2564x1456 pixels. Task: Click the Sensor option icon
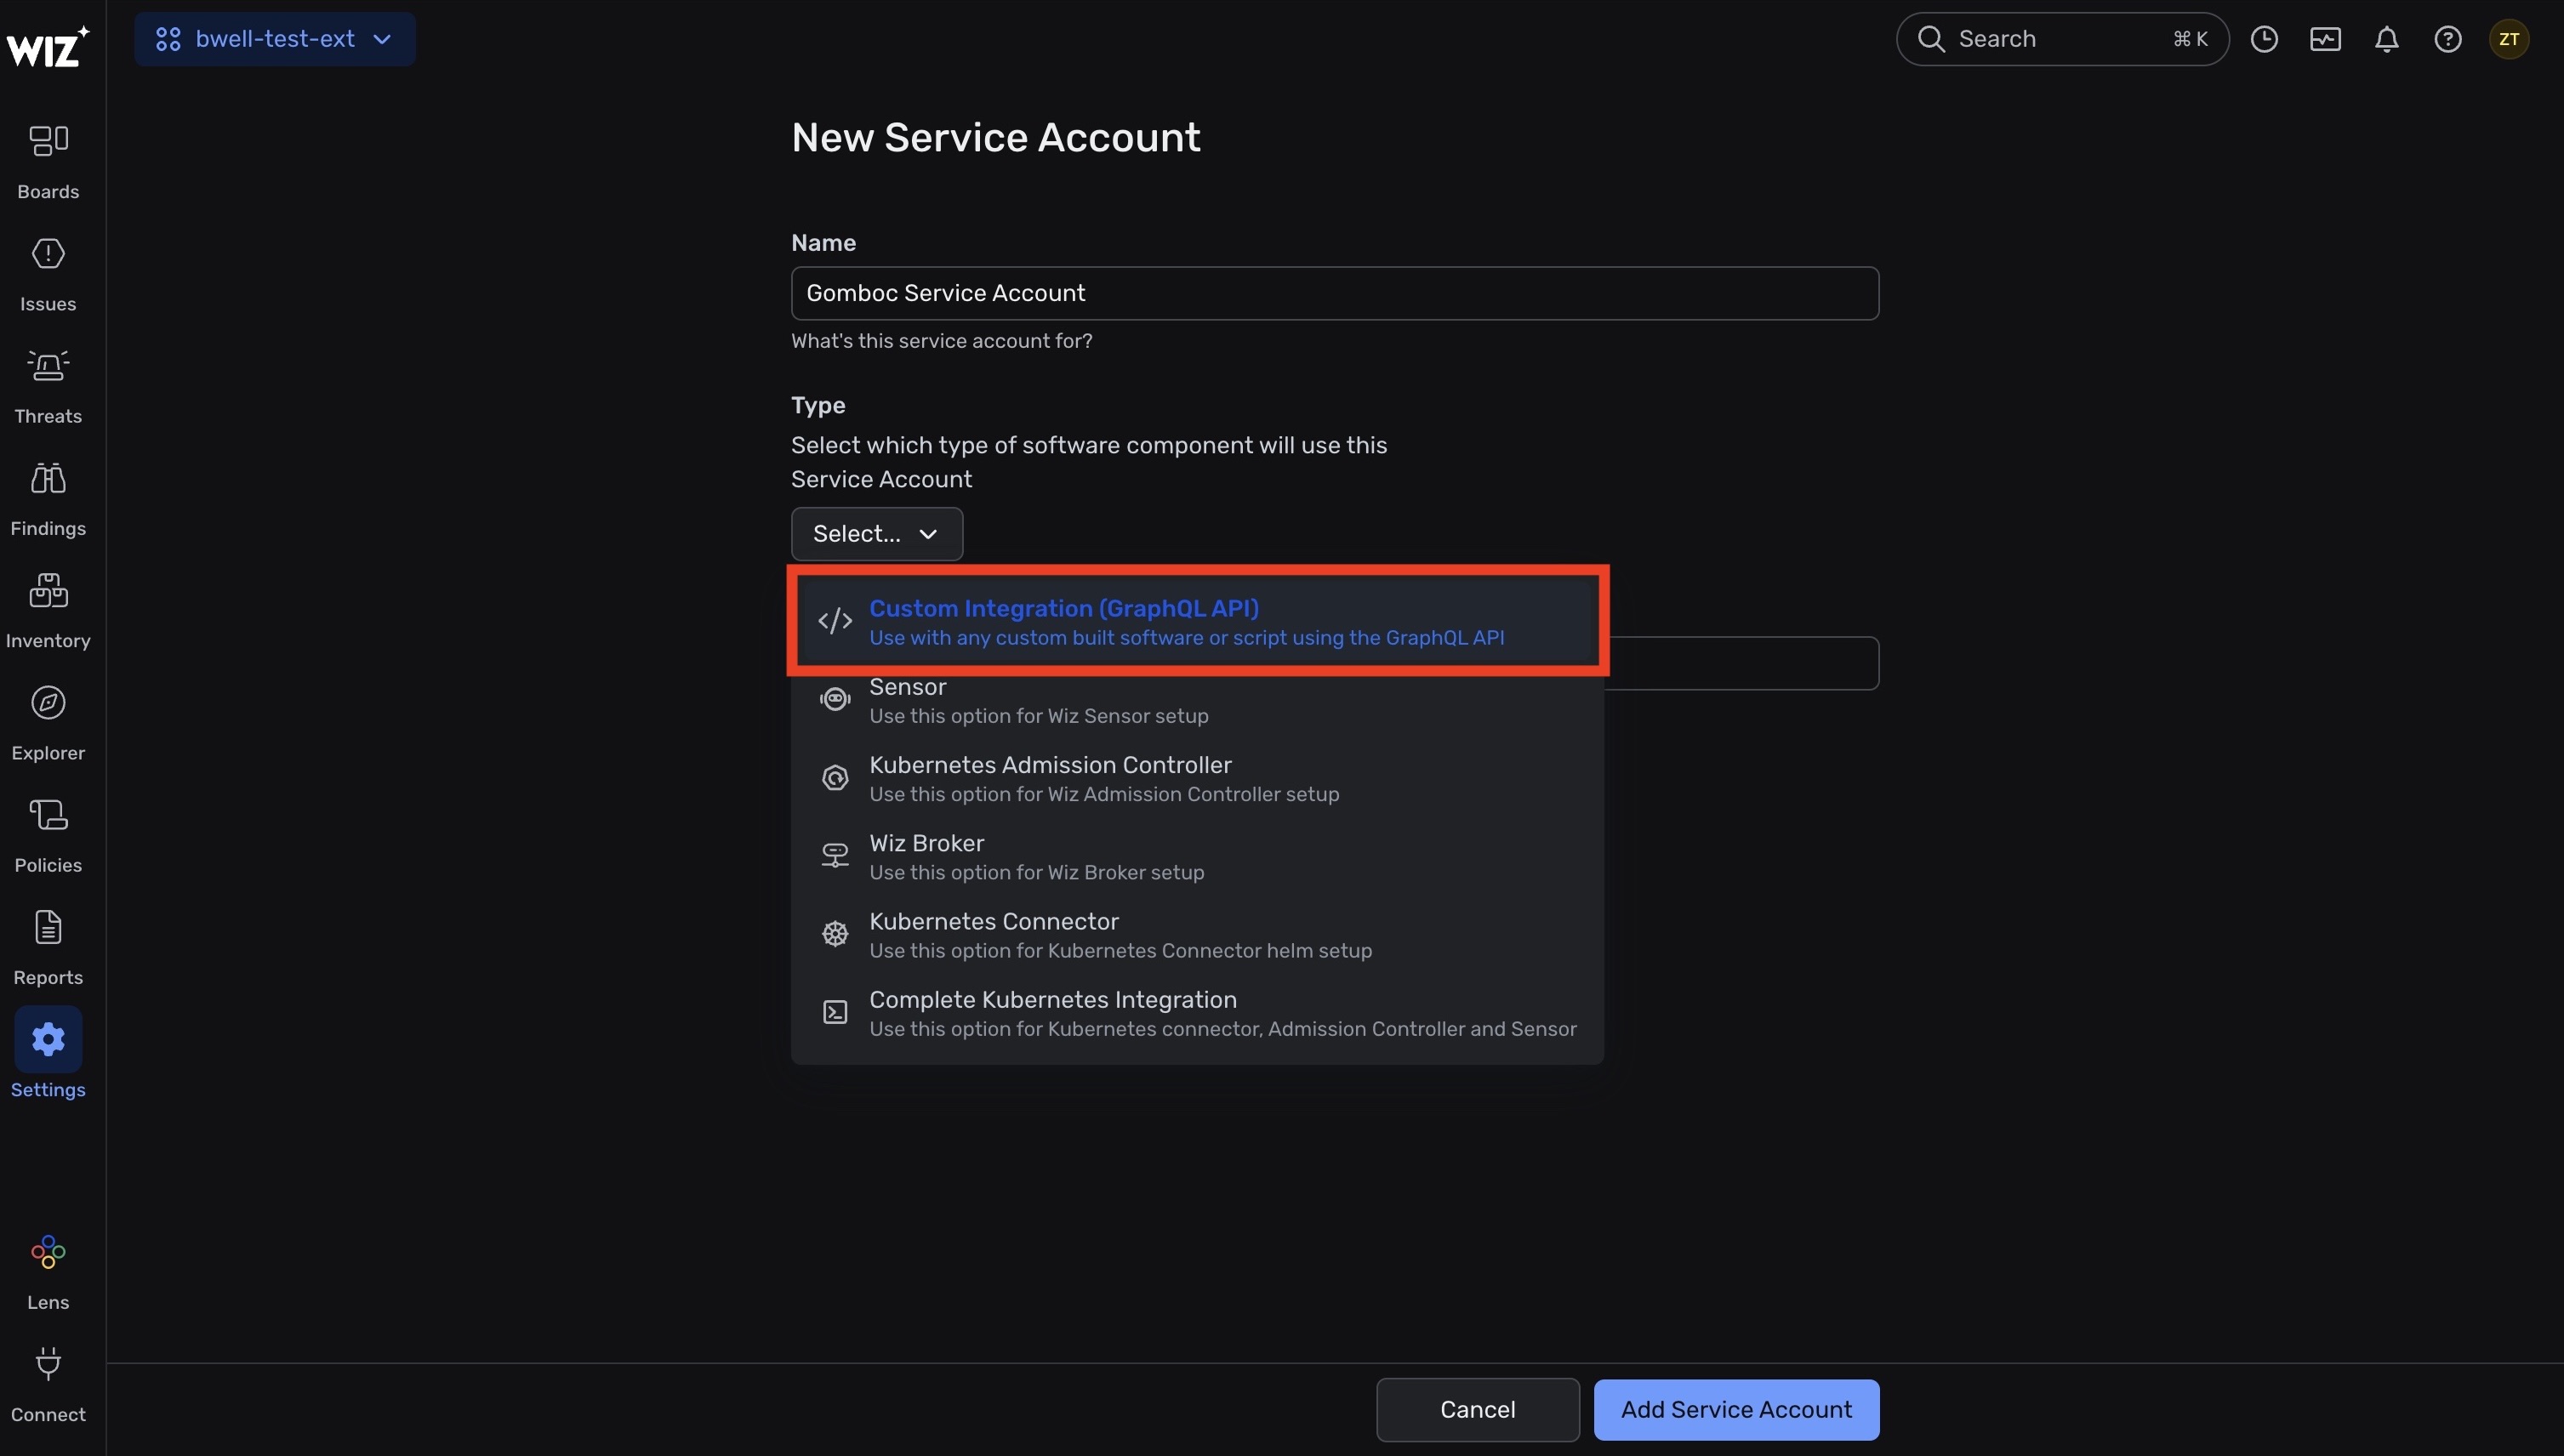click(835, 699)
